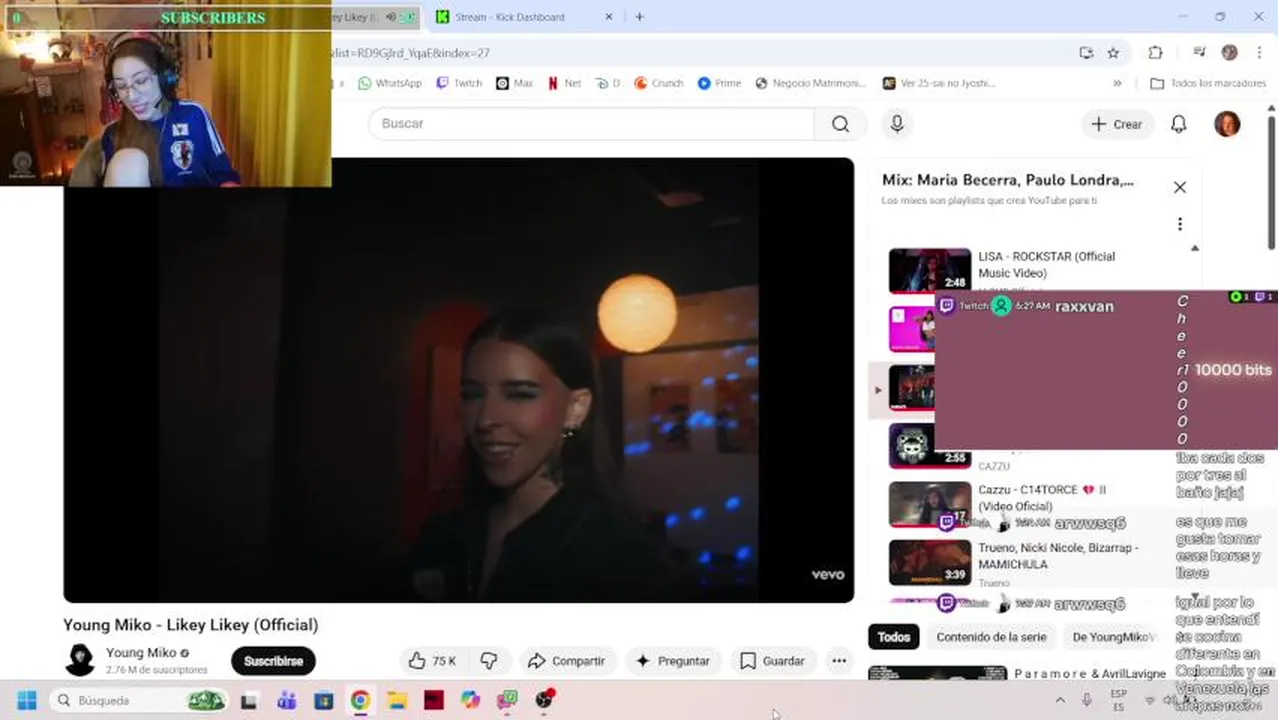Viewport: 1278px width, 720px height.
Task: Click the Mix: Maria Becerra, Paulo Londra title
Action: coord(1008,181)
